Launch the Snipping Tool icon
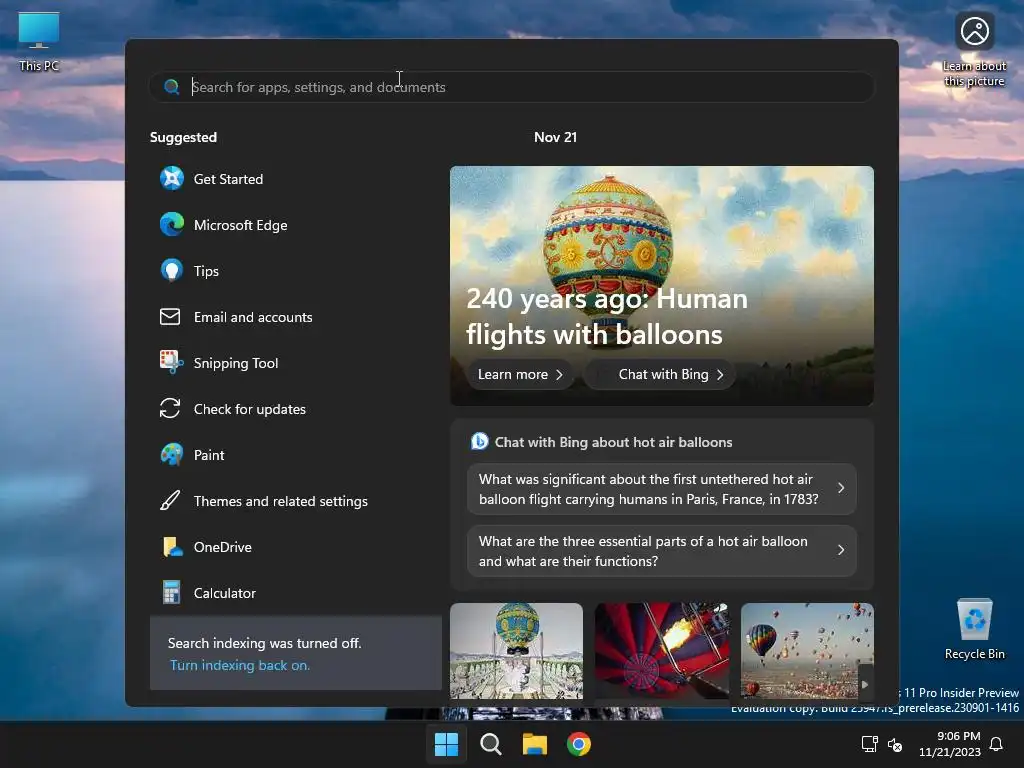 tap(171, 362)
